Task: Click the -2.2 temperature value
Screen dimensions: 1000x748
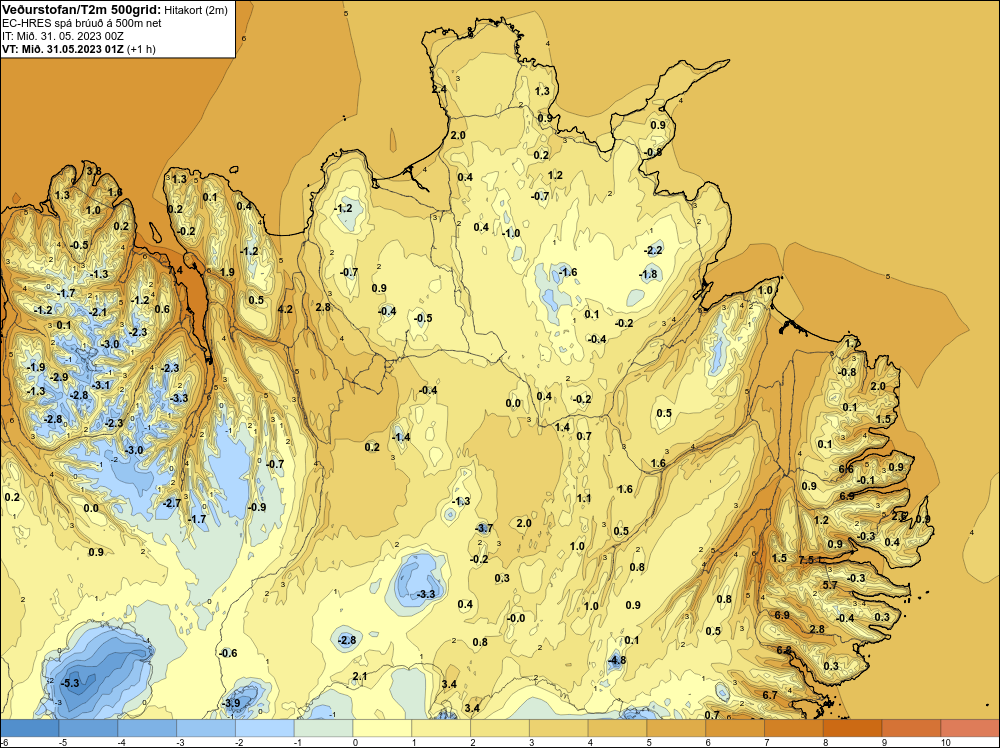Action: point(653,250)
